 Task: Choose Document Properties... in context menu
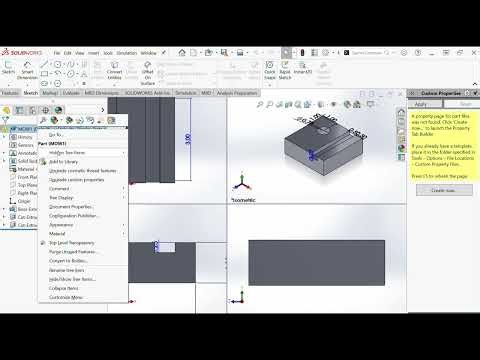tap(83, 207)
